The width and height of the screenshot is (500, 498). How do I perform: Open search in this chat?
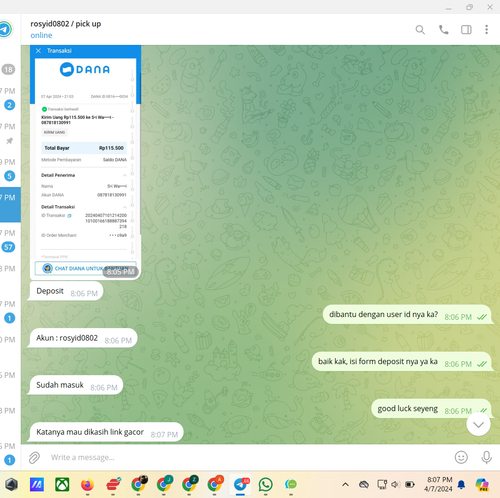pos(420,30)
